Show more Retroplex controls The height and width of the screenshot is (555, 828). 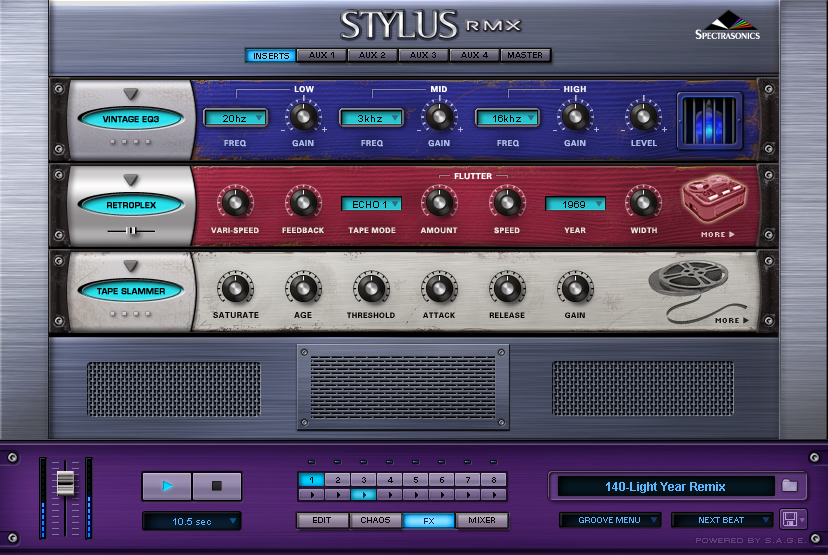[x=718, y=234]
